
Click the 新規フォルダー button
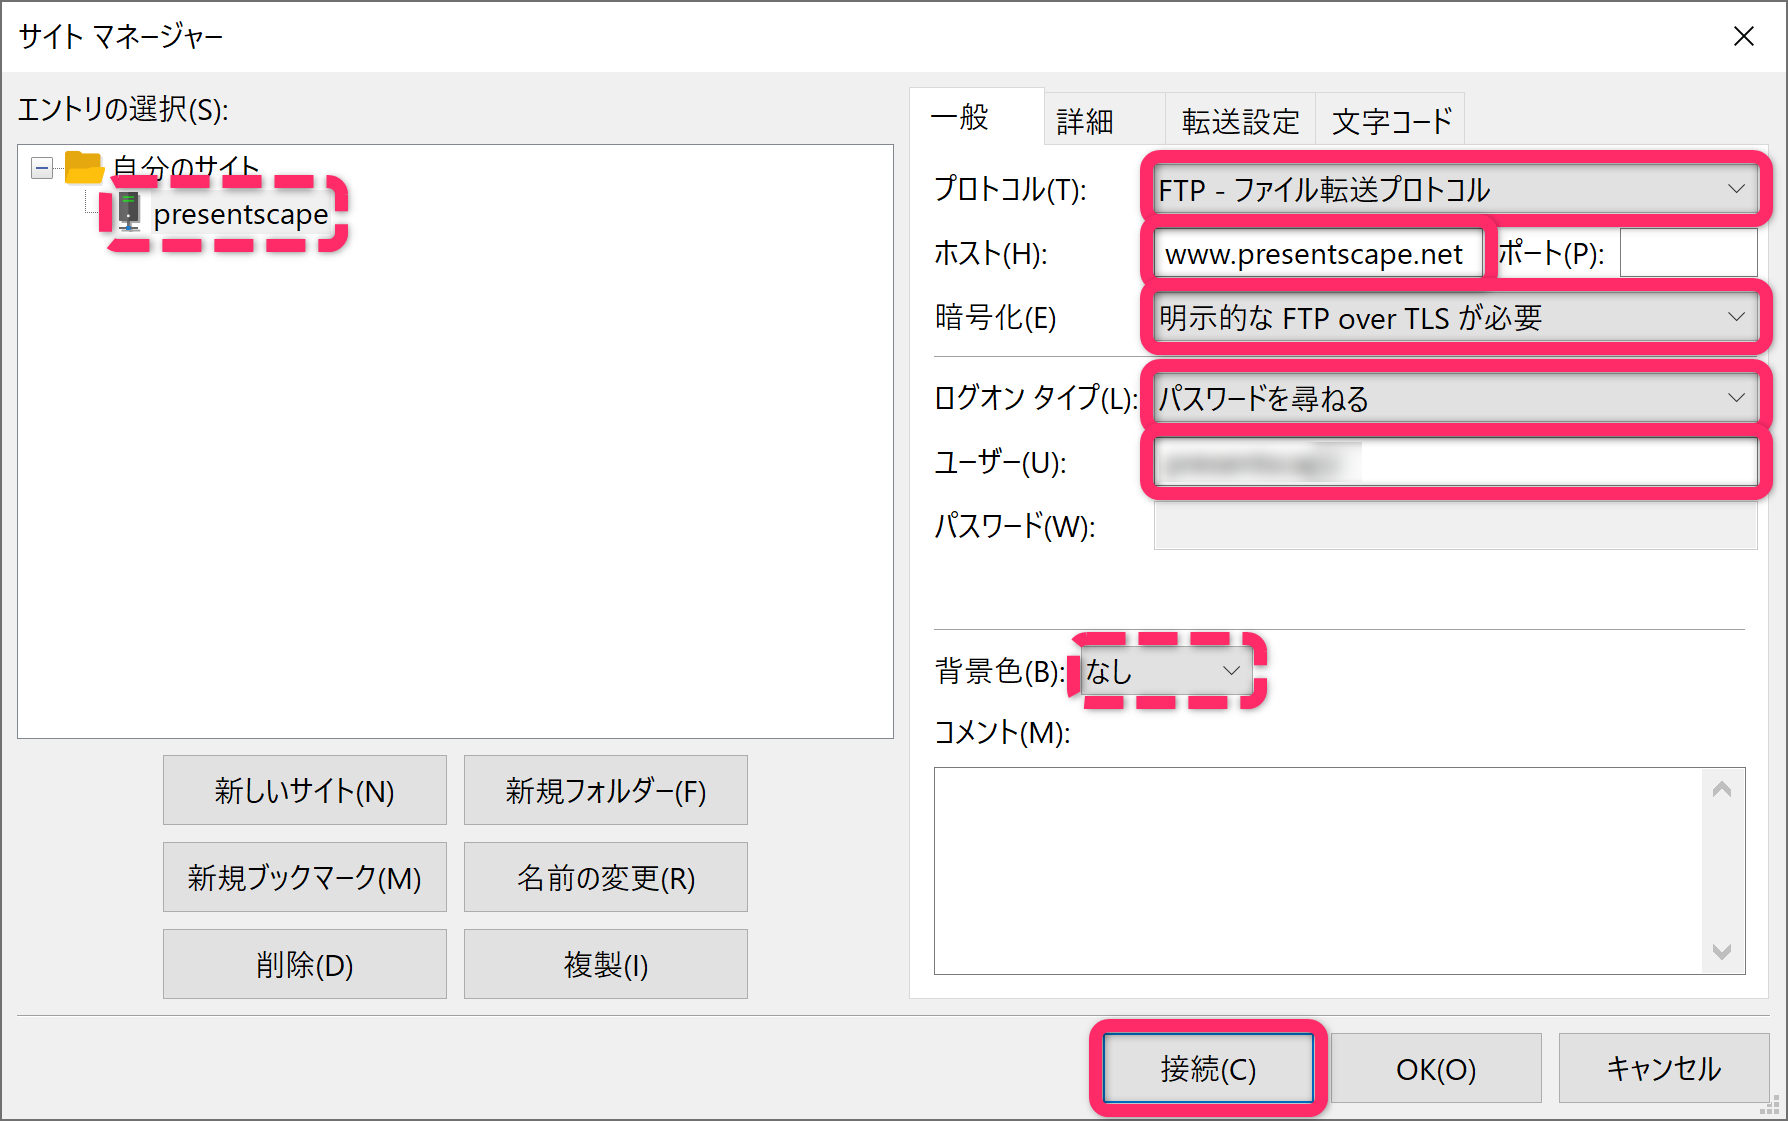click(x=605, y=790)
